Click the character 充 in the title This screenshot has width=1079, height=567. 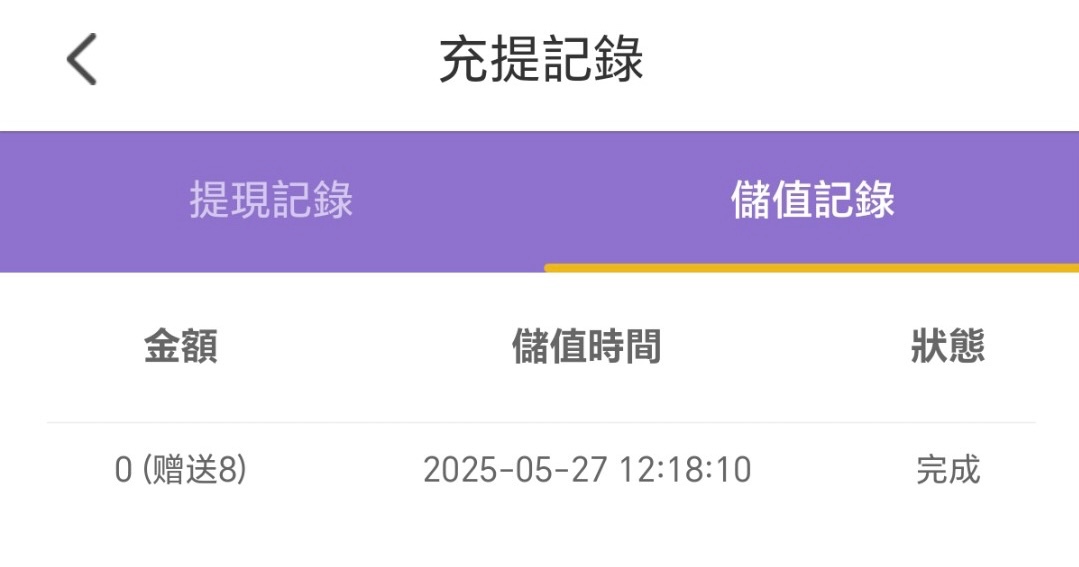coord(464,60)
